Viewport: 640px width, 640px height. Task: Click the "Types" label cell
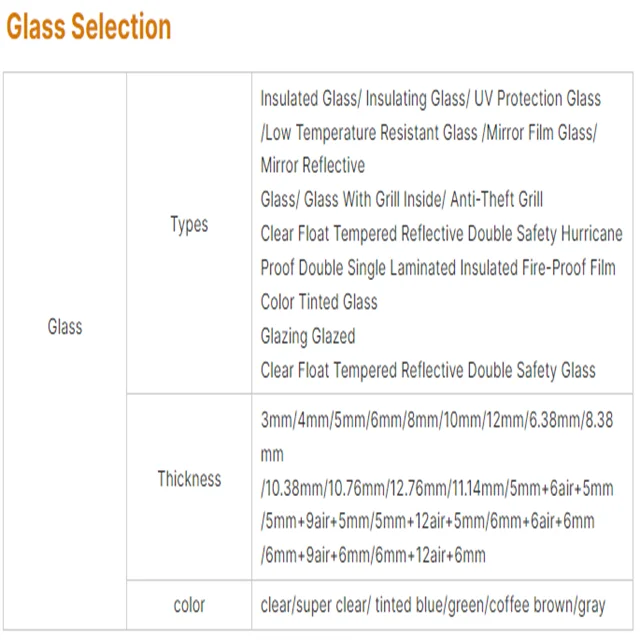click(x=189, y=225)
